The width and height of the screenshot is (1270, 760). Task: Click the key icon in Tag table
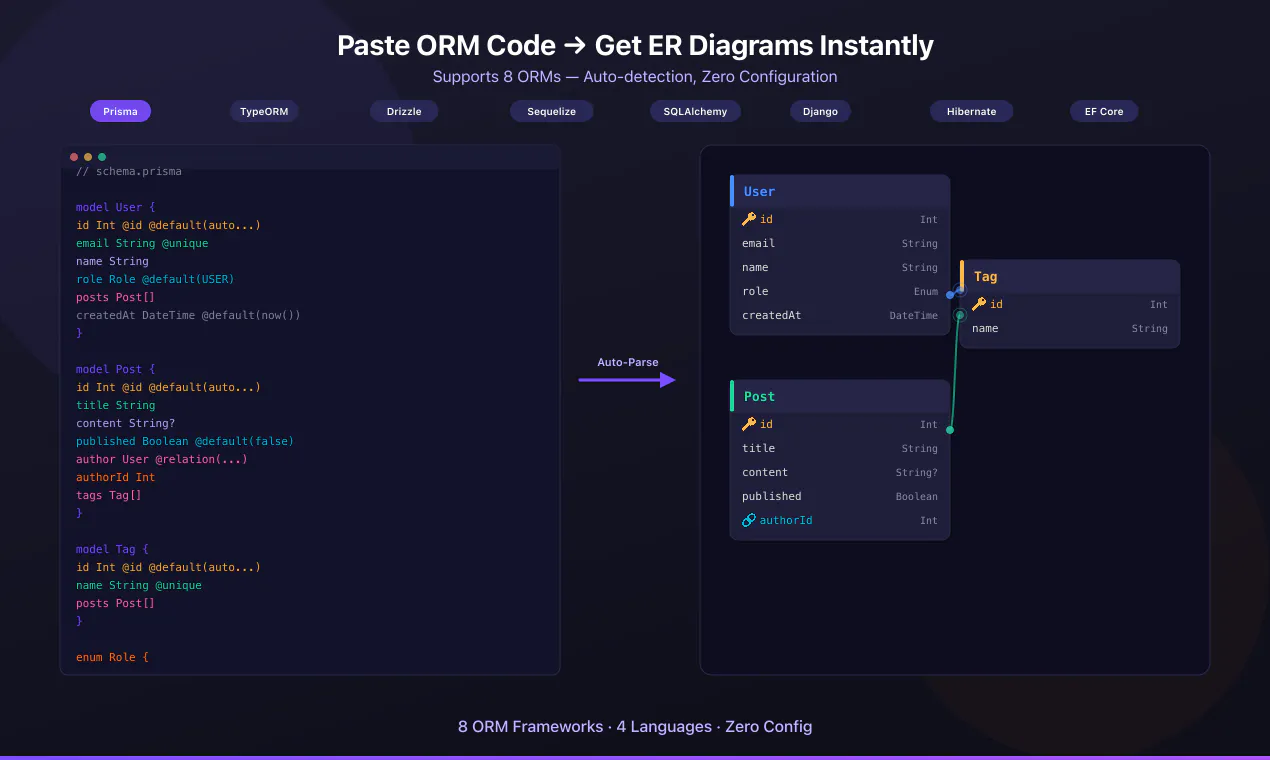coord(979,304)
